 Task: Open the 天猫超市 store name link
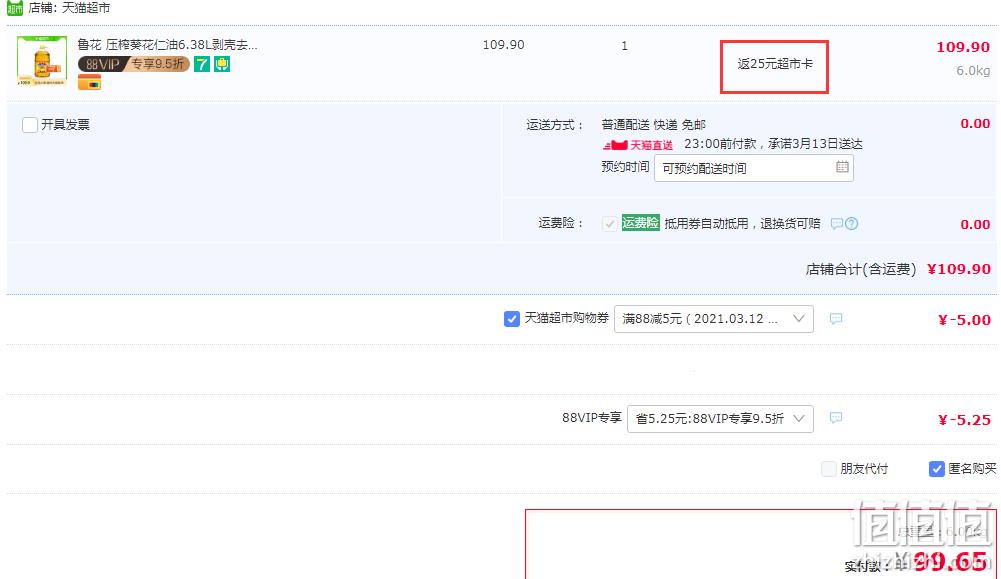(x=86, y=8)
